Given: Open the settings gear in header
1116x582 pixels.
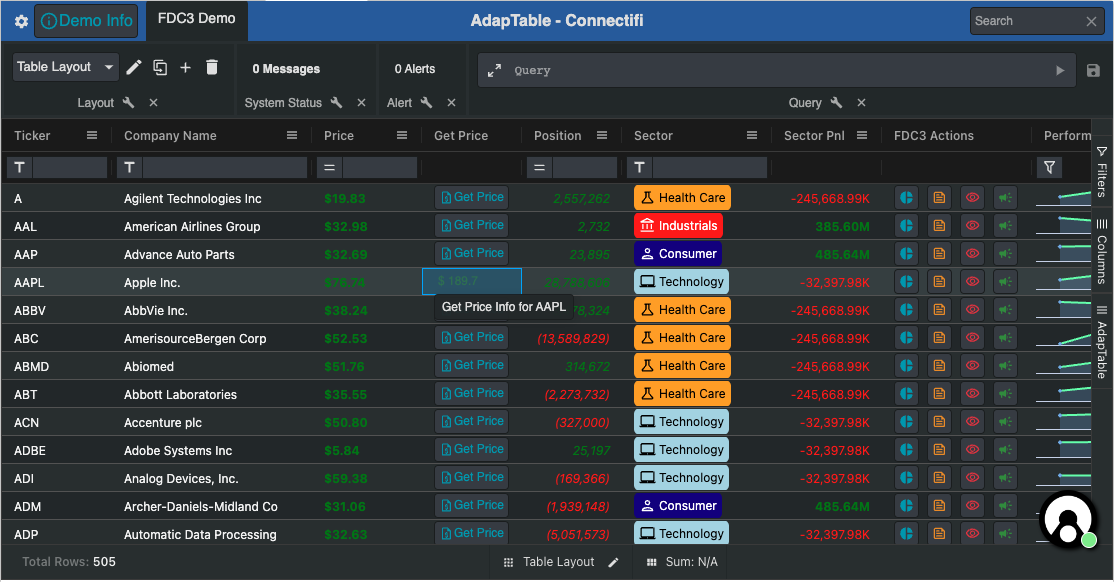Looking at the screenshot, I should click(21, 21).
